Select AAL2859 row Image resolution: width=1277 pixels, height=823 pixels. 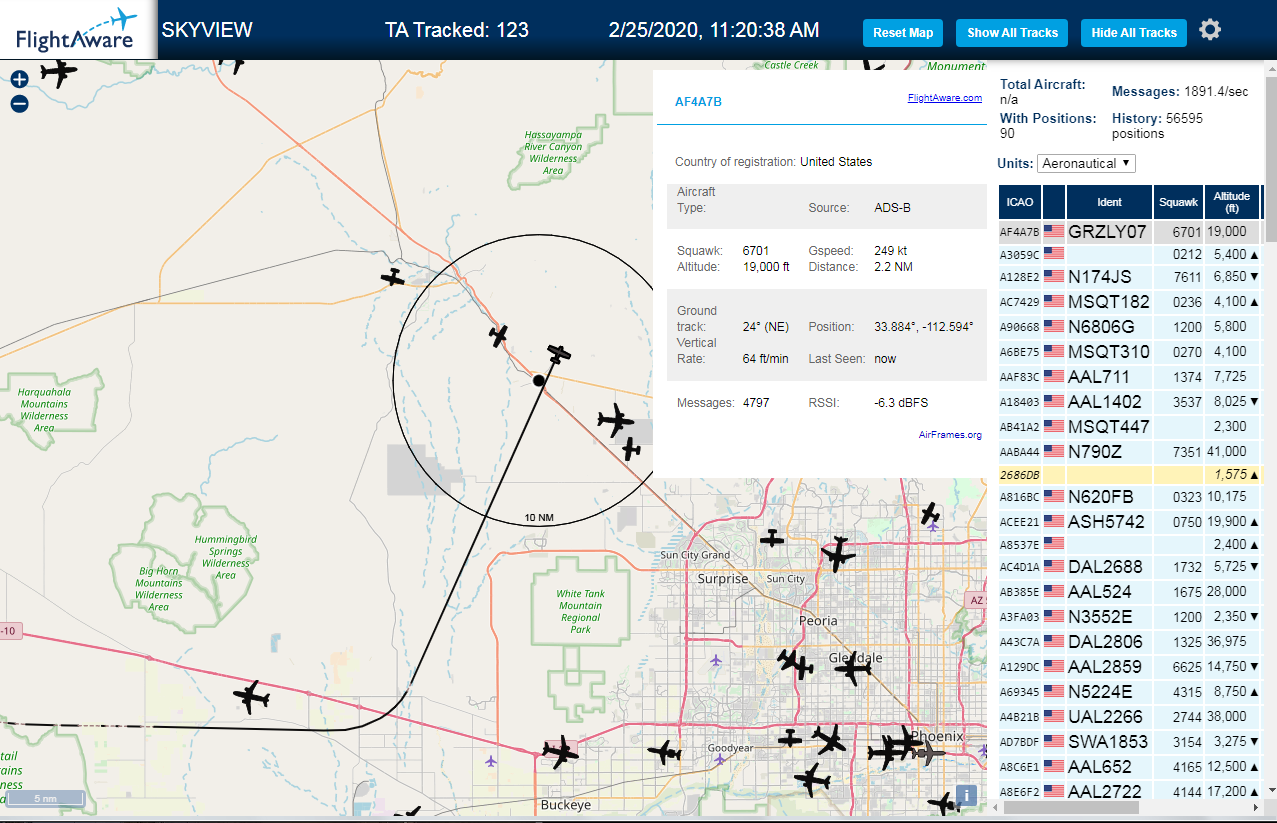1130,666
